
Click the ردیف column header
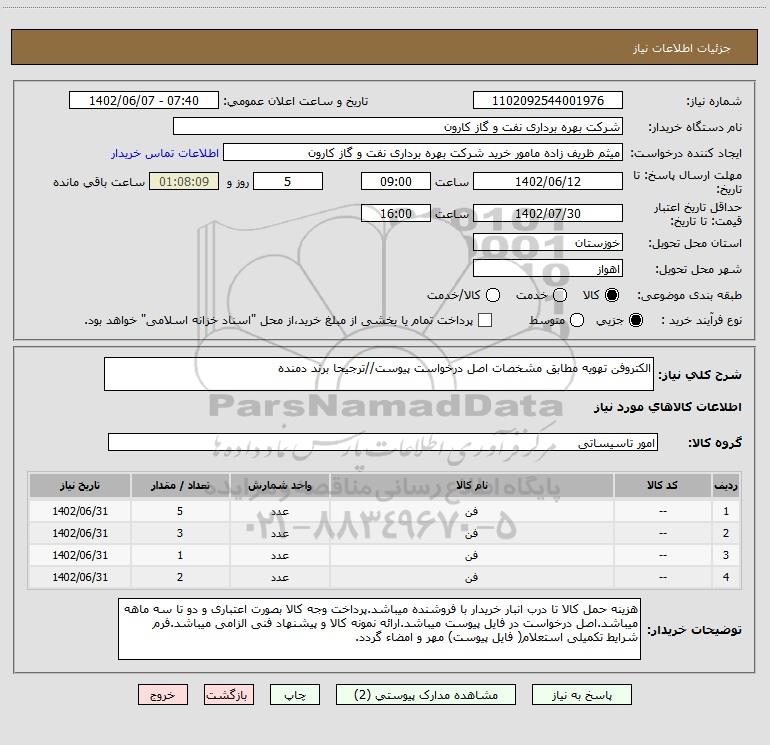point(726,485)
